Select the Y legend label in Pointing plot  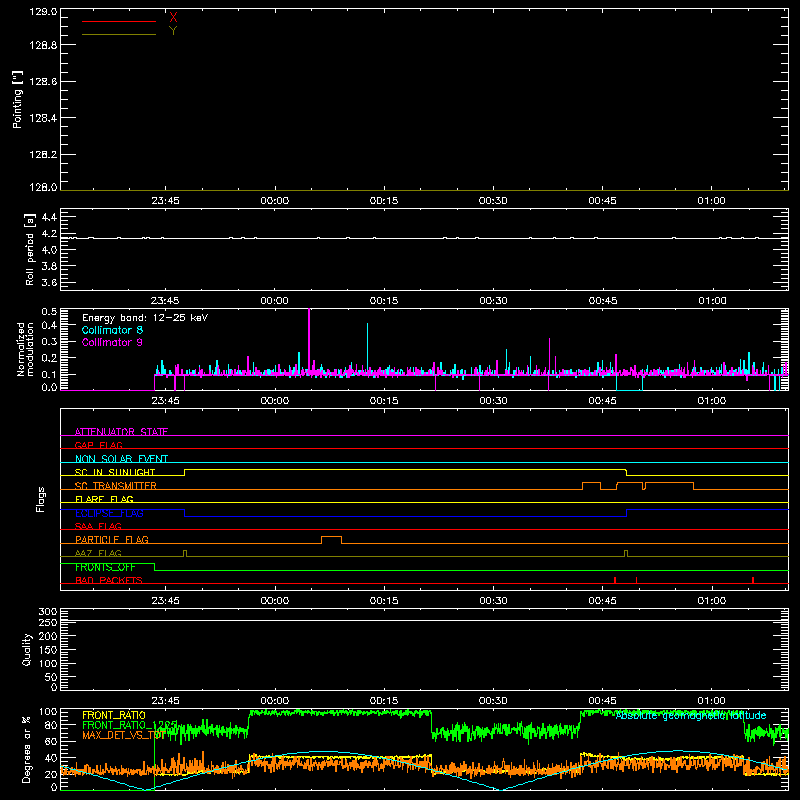click(x=173, y=31)
